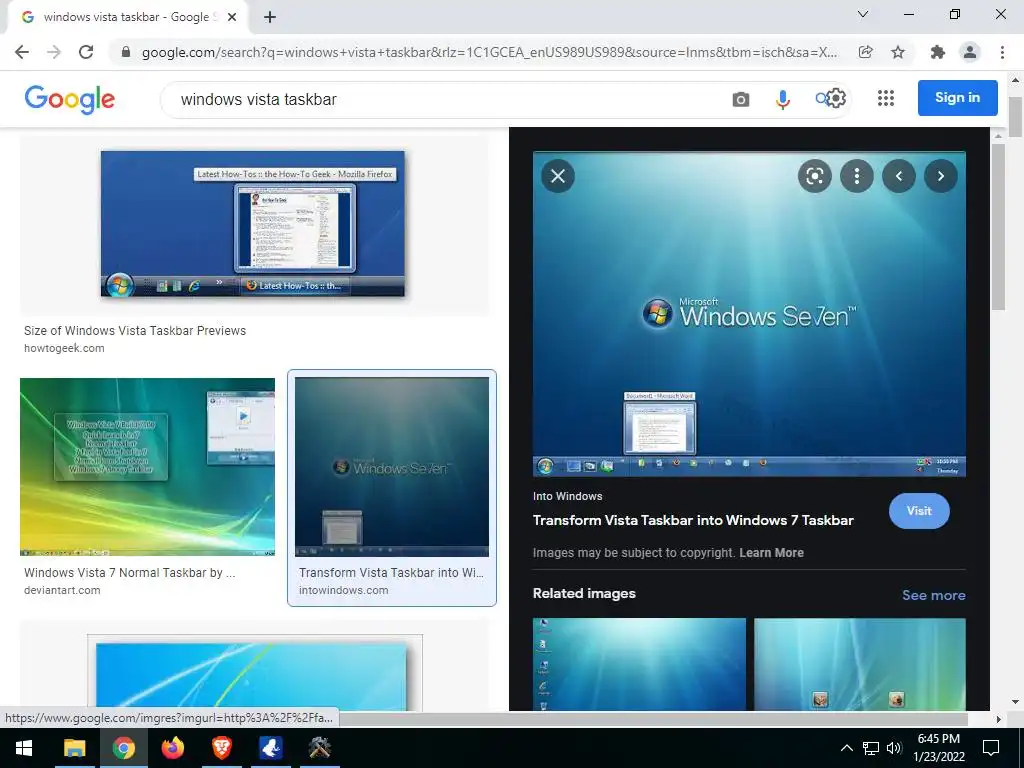Reload the Google search page

tap(86, 52)
